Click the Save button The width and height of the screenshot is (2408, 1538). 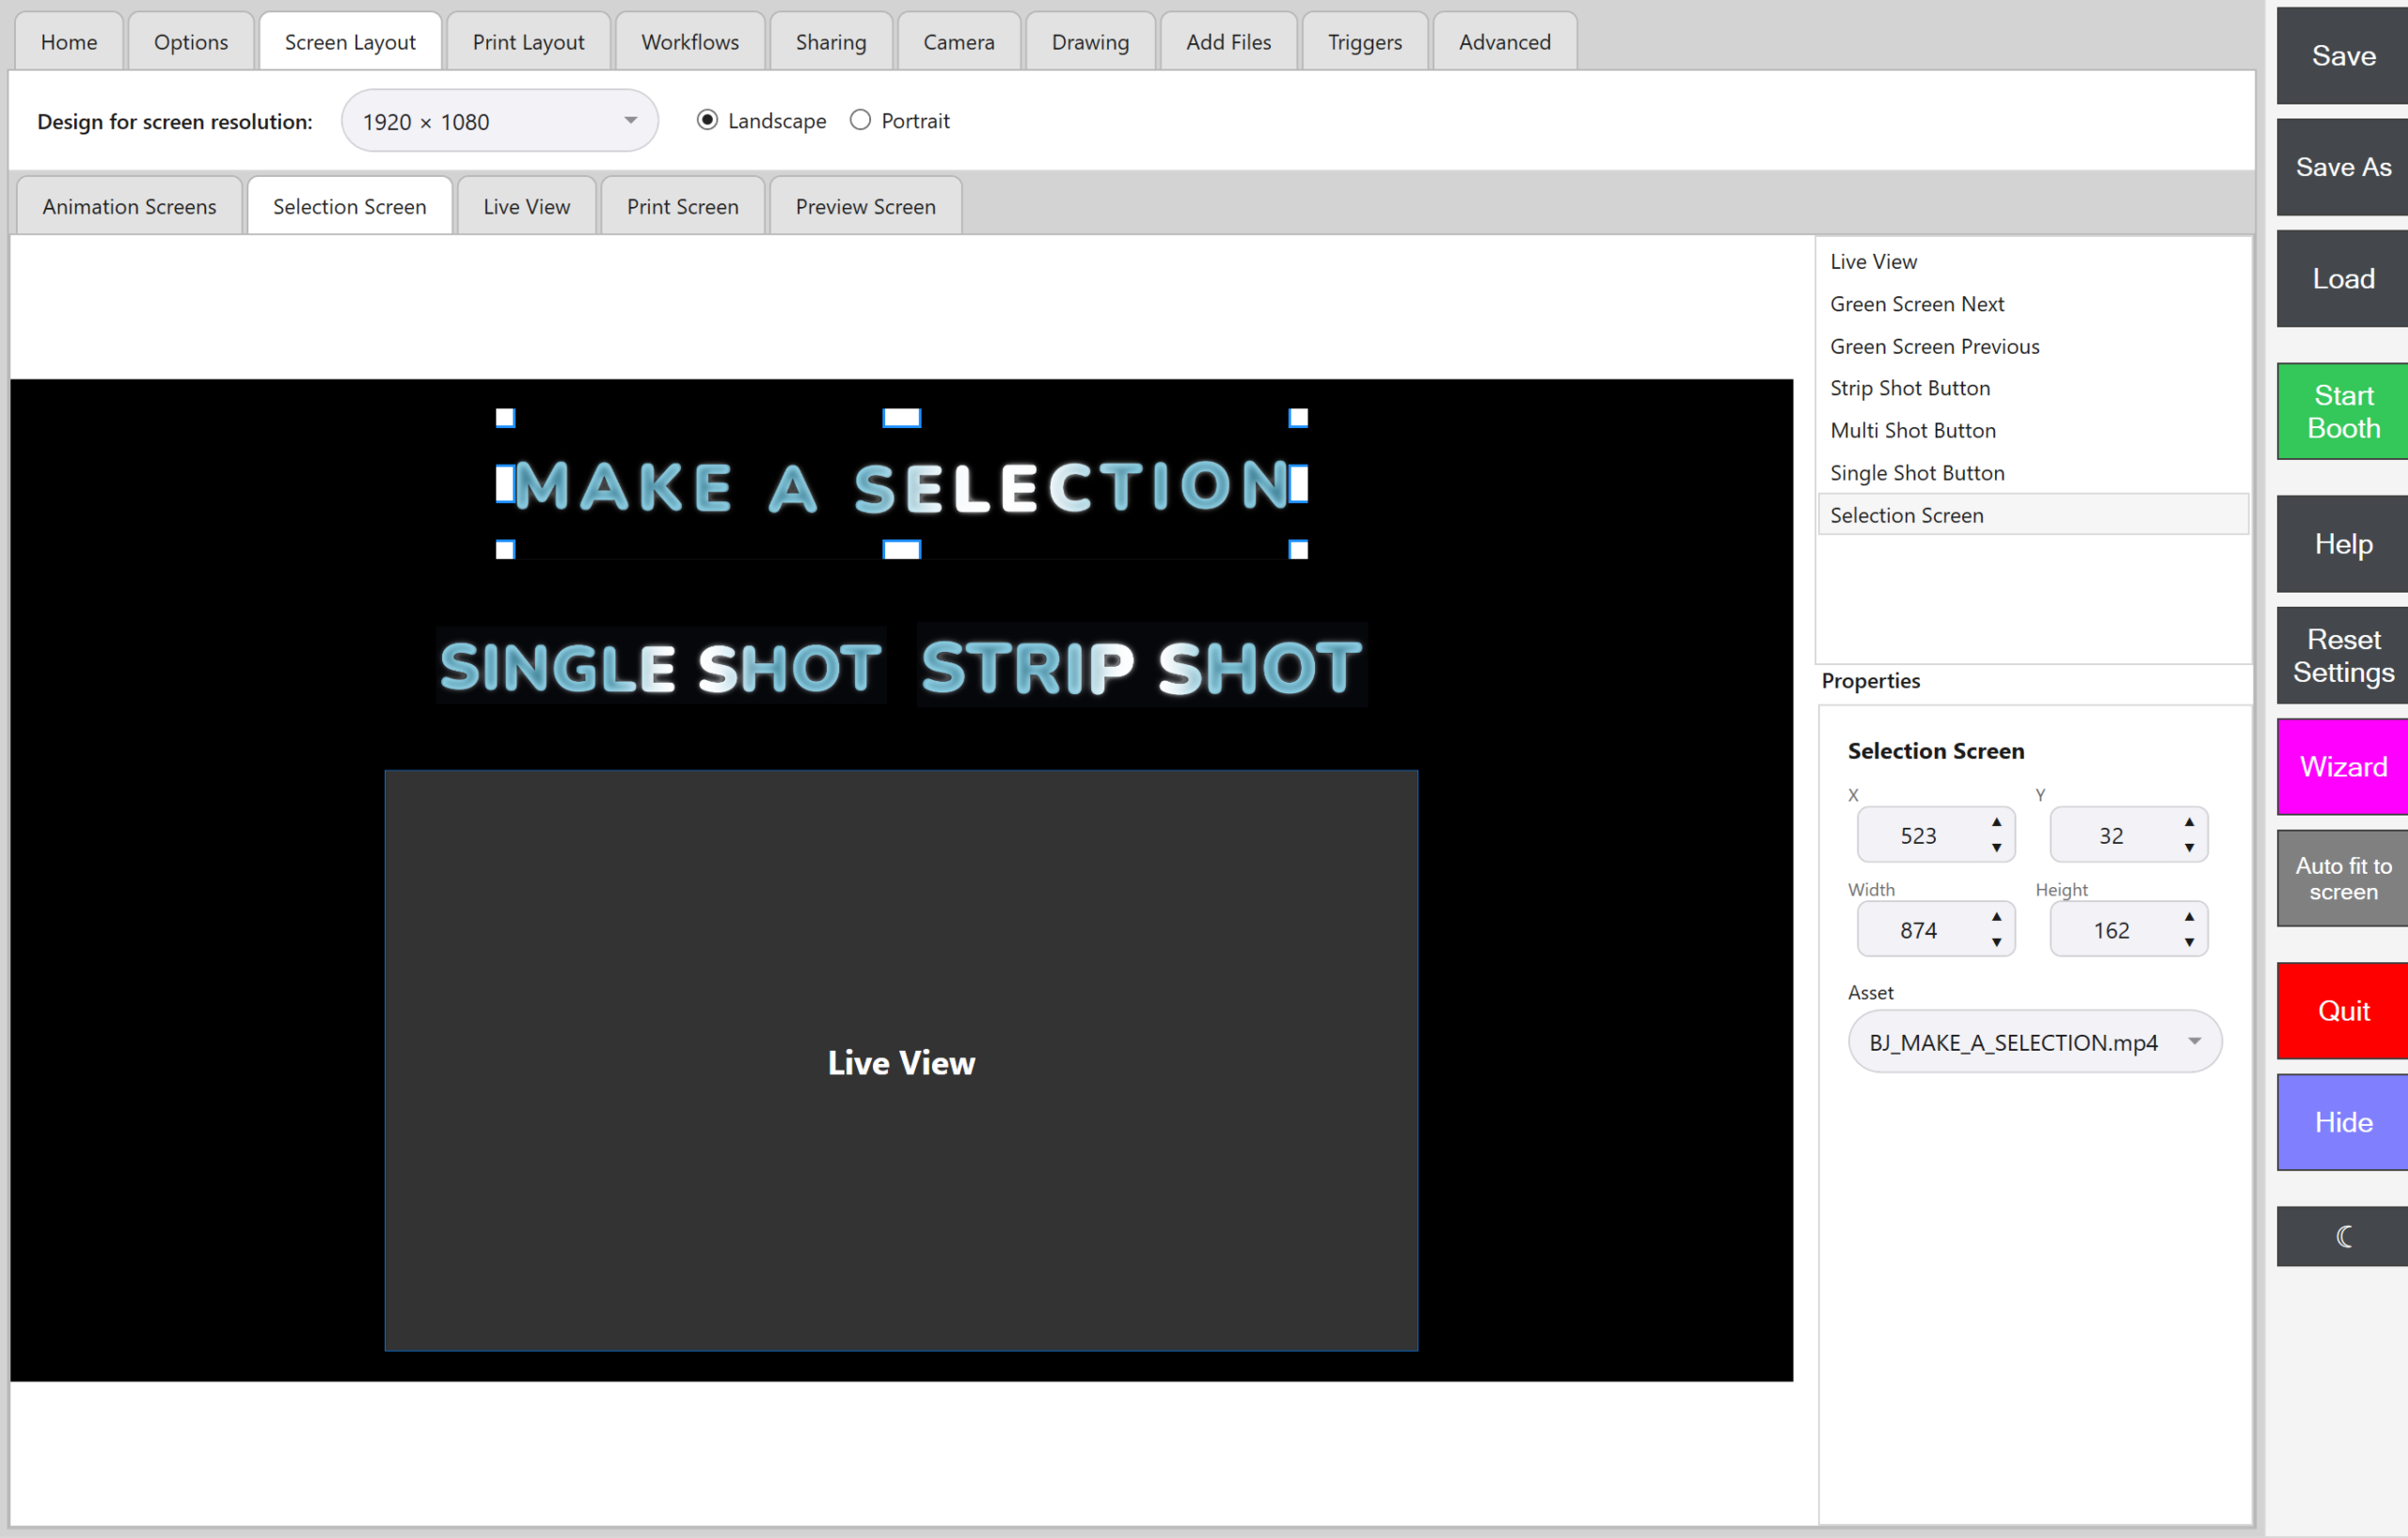pos(2342,55)
